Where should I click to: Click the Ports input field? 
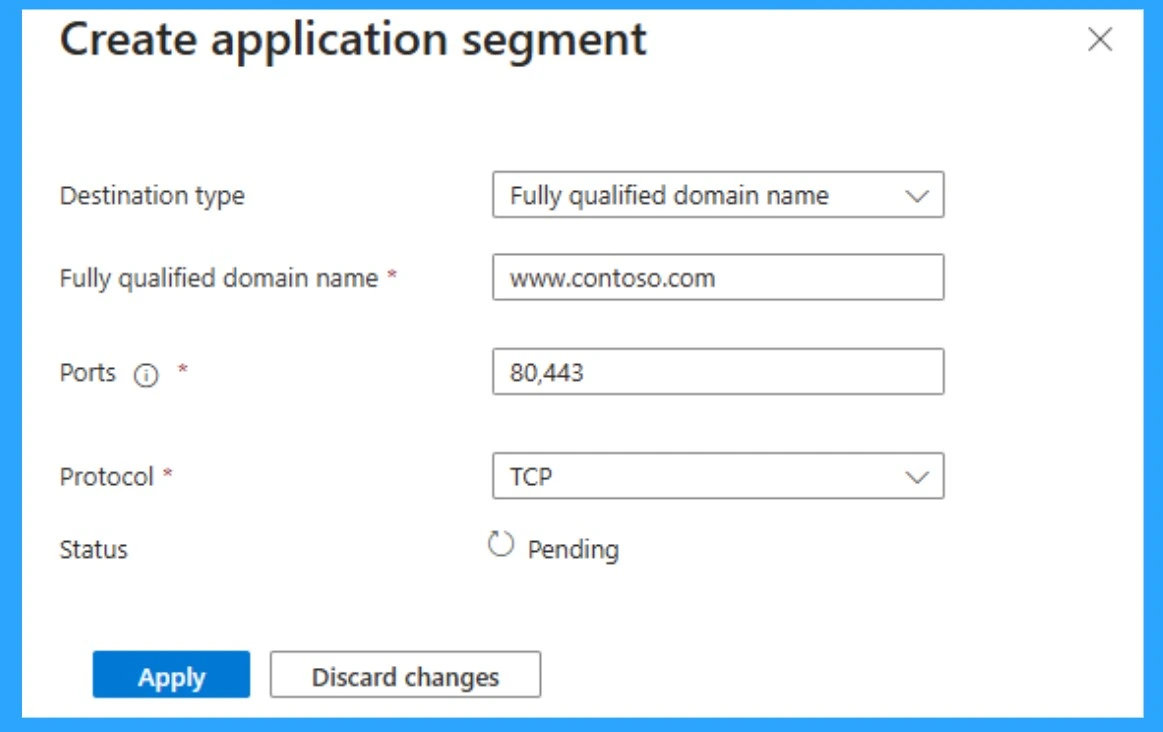click(718, 372)
